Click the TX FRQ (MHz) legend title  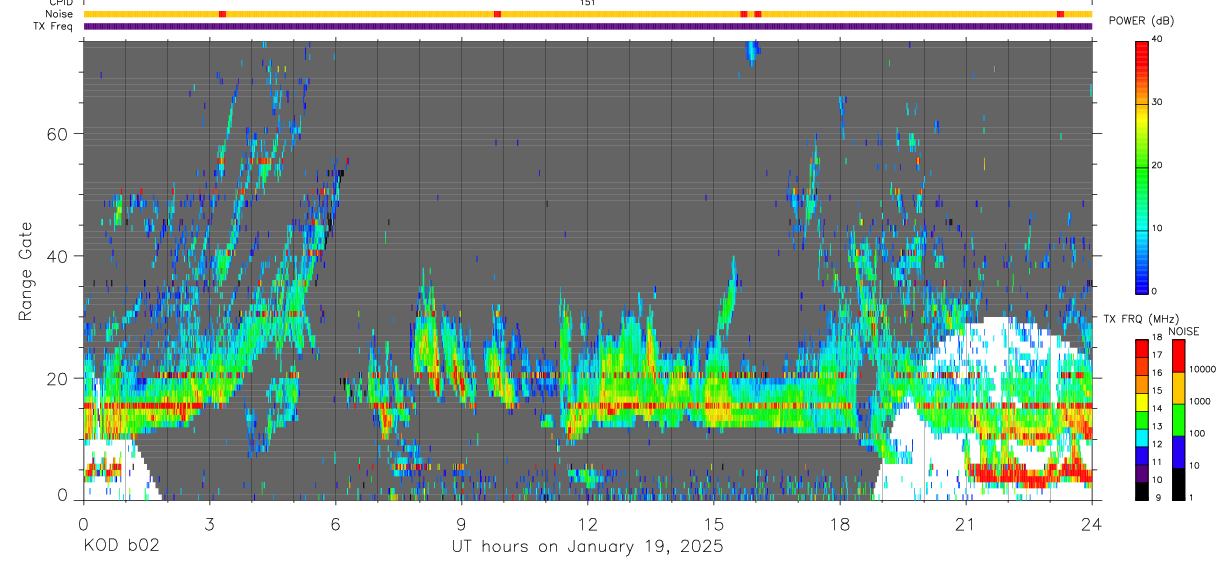tap(1136, 319)
